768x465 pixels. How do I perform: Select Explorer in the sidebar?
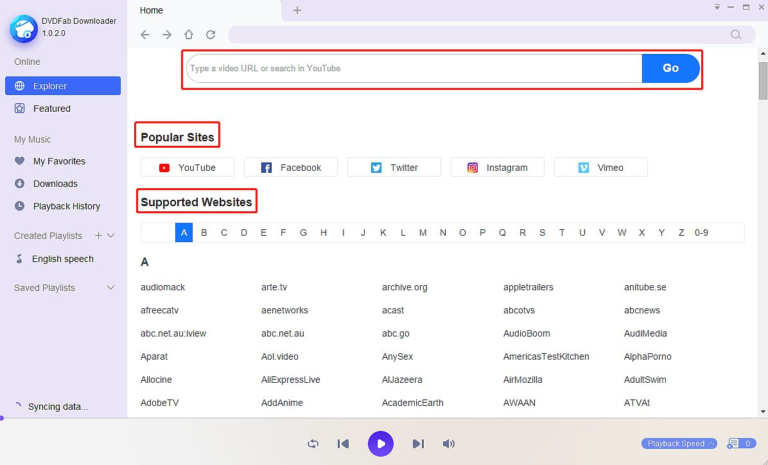63,86
